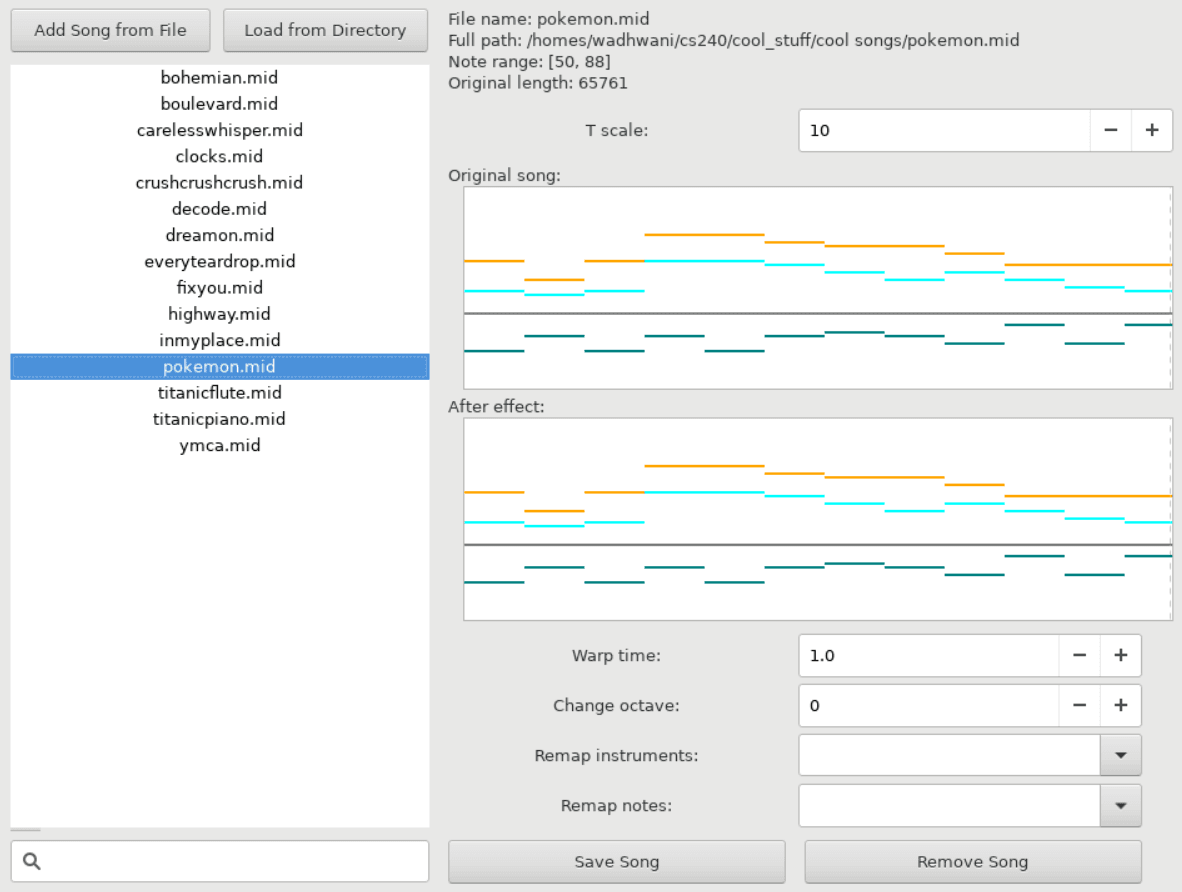
Task: Click the search magnifier icon
Action: pyautogui.click(x=31, y=861)
